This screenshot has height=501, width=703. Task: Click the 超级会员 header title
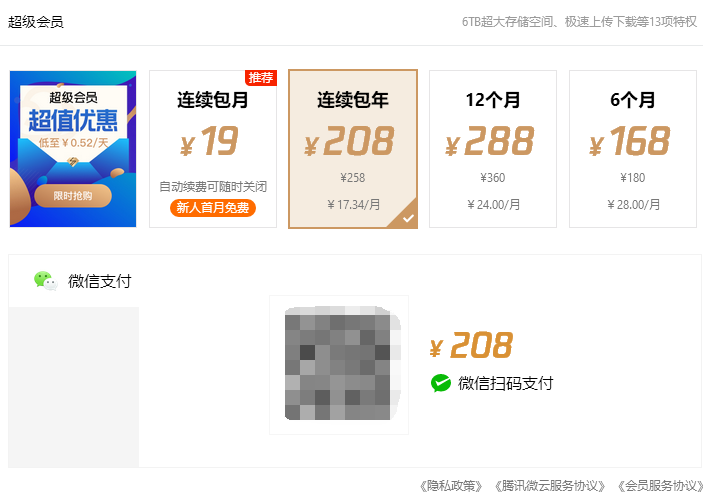pos(36,22)
